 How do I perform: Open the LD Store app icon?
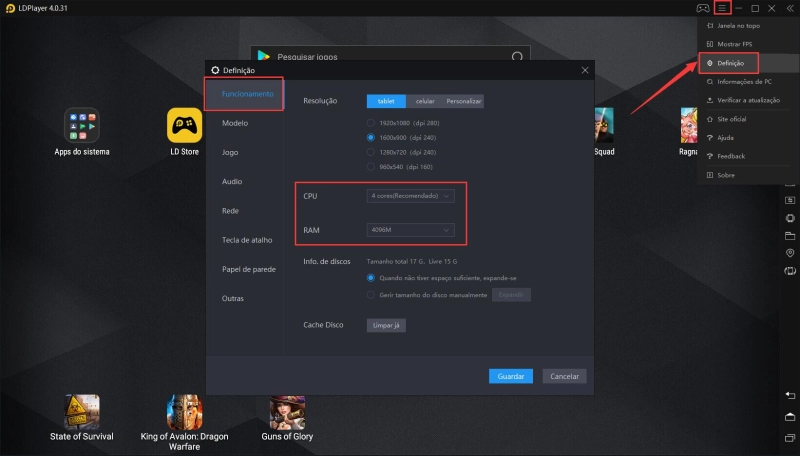click(183, 126)
